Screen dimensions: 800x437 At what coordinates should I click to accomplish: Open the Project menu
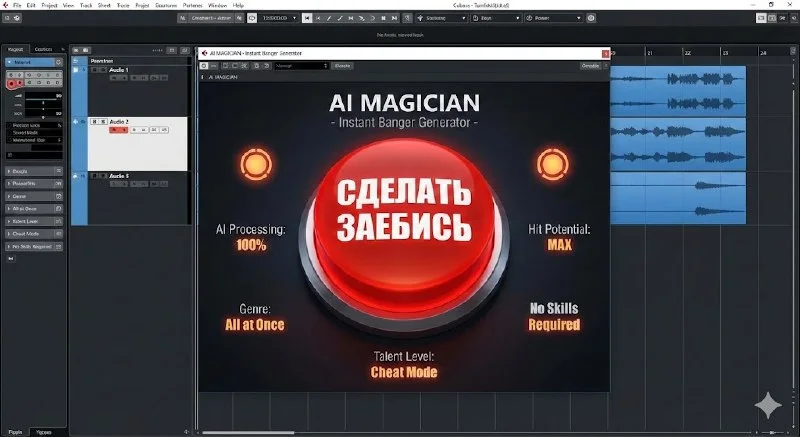(x=50, y=5)
